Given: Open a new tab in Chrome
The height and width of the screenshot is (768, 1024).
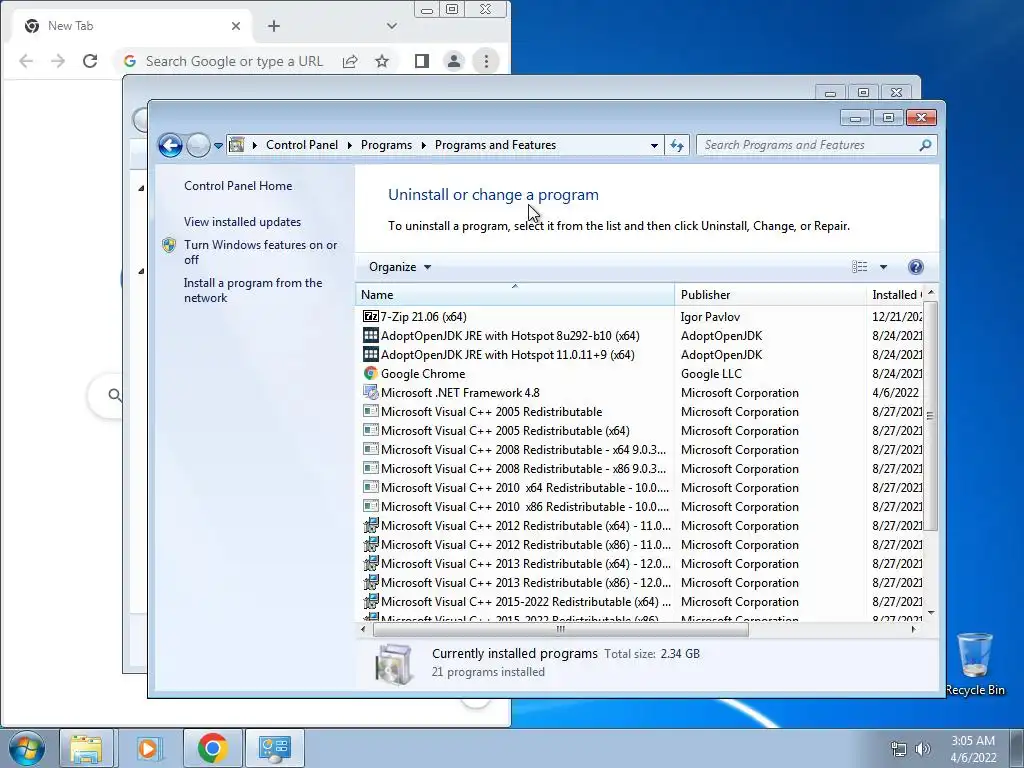Looking at the screenshot, I should 274,26.
